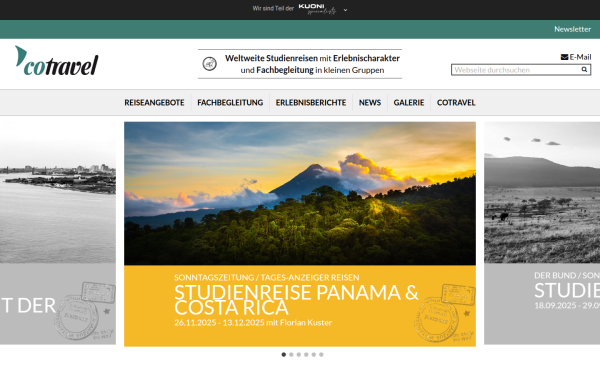Open the Cotravel menu item
600x375 pixels.
(x=456, y=103)
